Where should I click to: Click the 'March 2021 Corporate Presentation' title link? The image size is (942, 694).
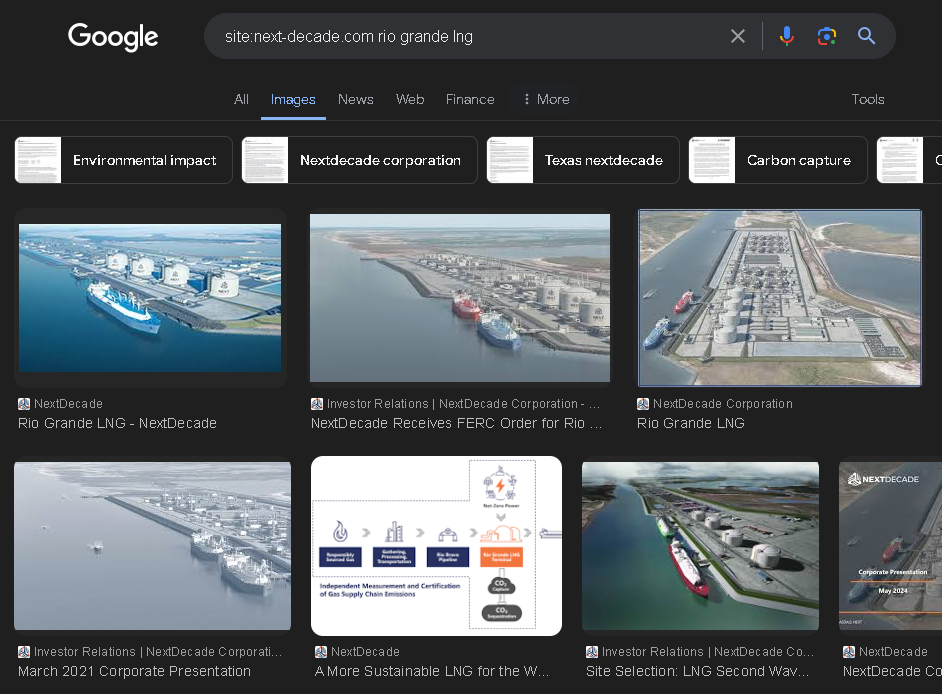(134, 671)
